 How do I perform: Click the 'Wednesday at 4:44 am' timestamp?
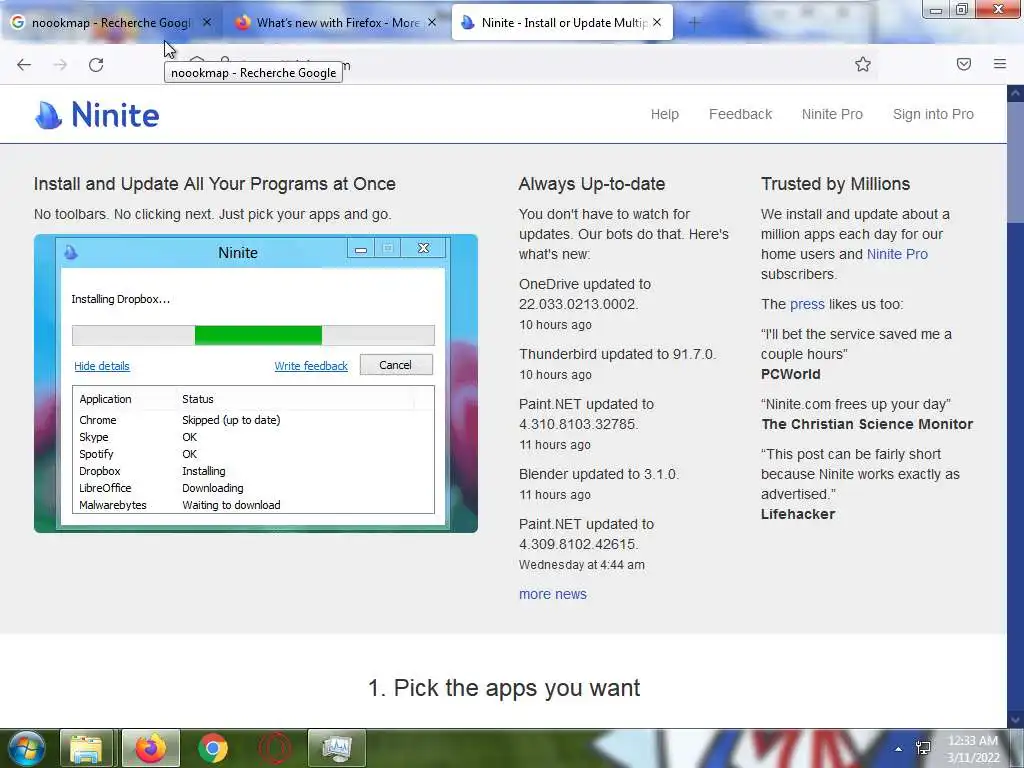[581, 565]
